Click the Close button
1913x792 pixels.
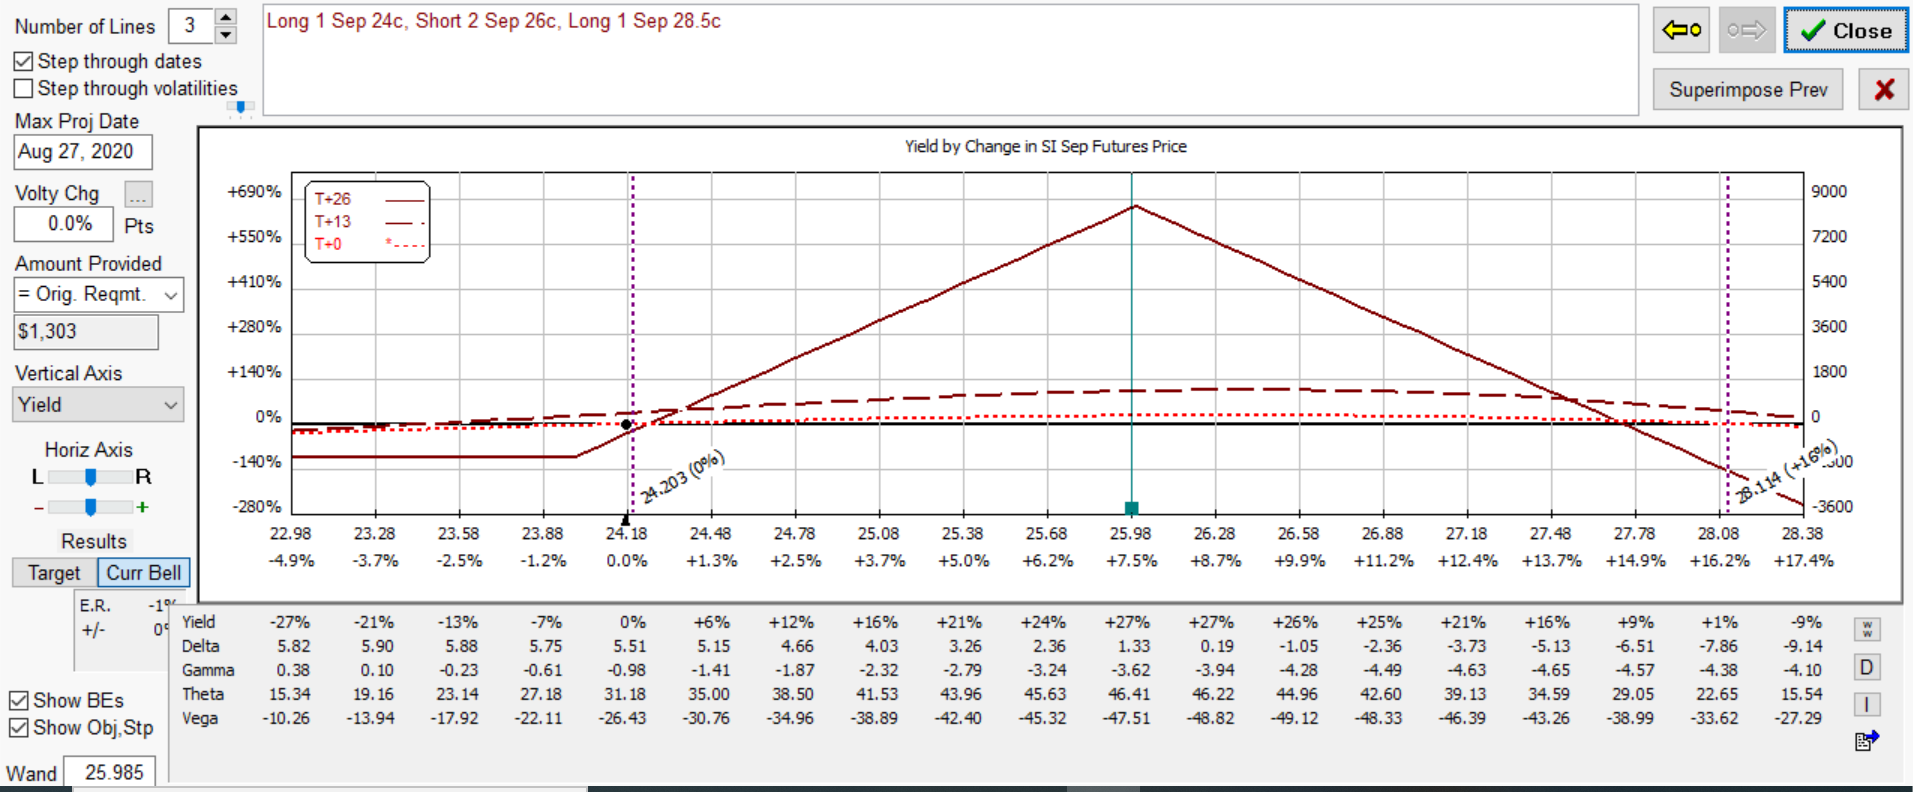(x=1846, y=30)
